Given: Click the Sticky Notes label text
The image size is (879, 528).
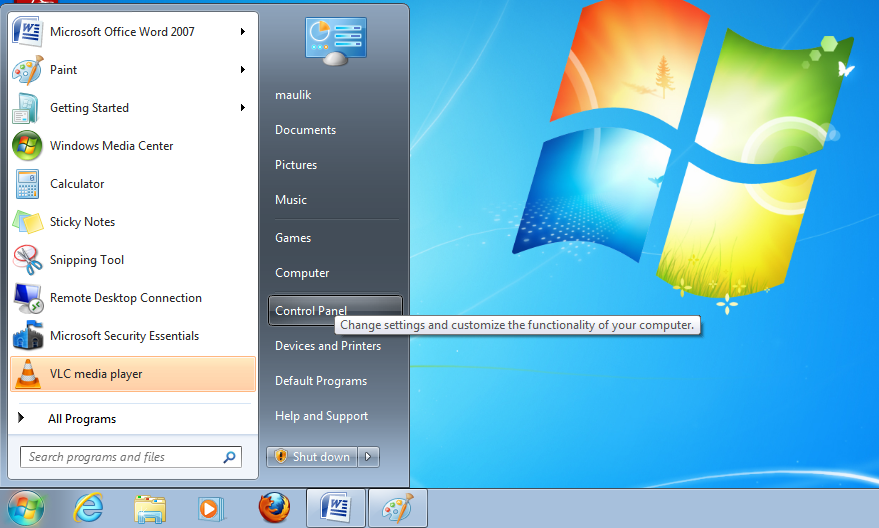Looking at the screenshot, I should tap(82, 222).
